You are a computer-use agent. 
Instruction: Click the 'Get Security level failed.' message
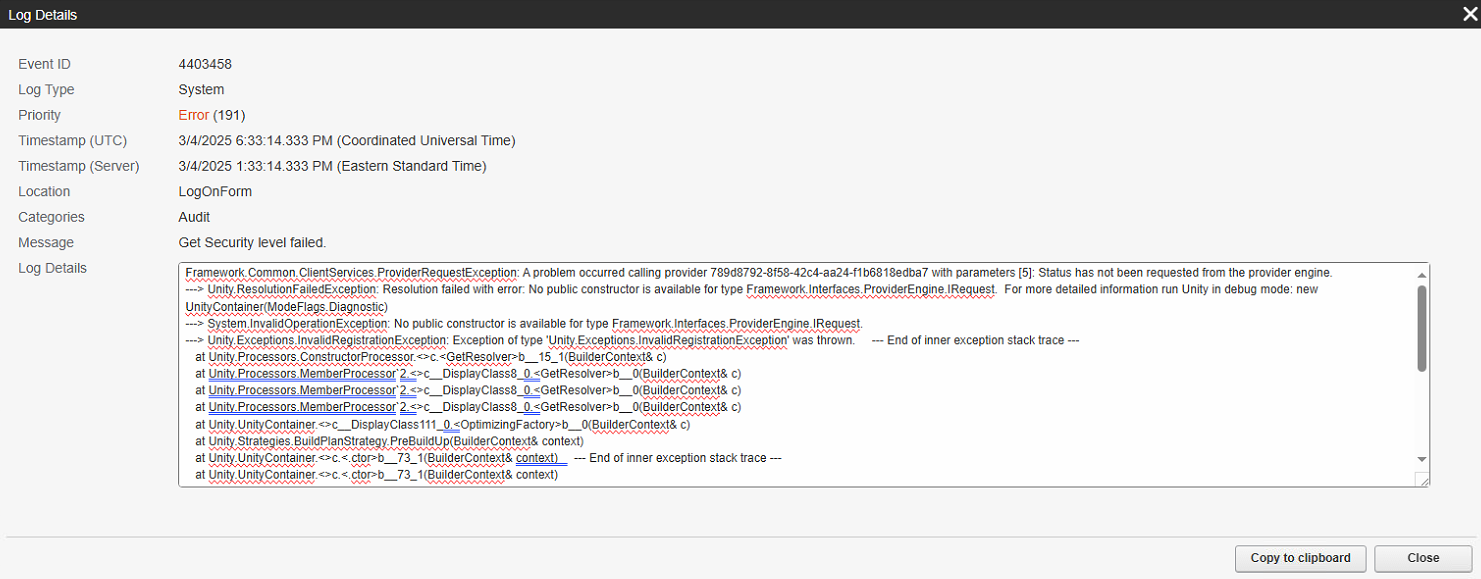coord(252,243)
